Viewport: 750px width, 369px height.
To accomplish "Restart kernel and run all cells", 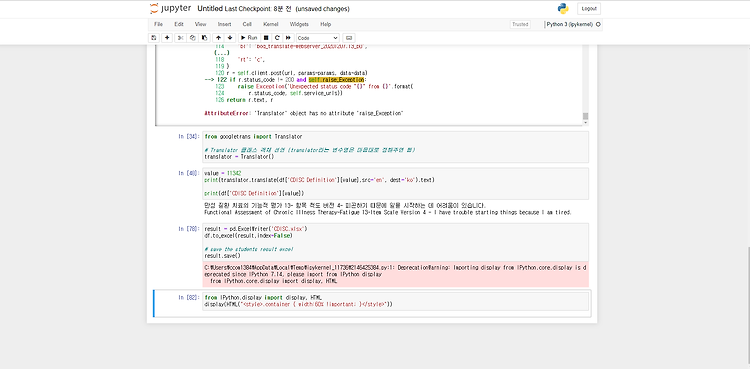I will coord(288,37).
